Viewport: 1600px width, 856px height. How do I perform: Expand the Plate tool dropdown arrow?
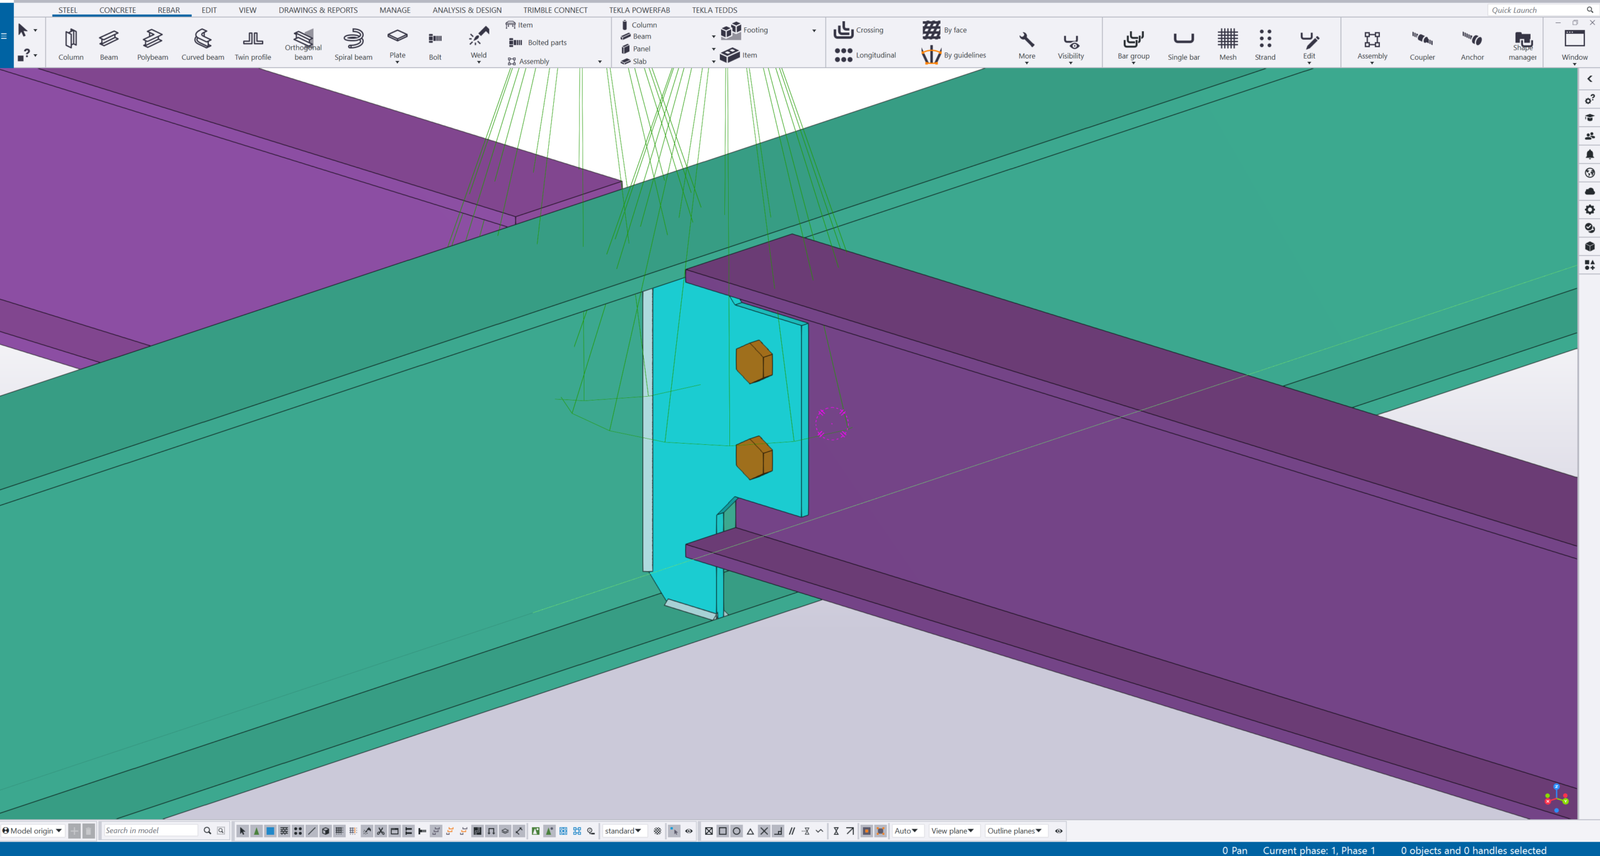click(x=397, y=62)
